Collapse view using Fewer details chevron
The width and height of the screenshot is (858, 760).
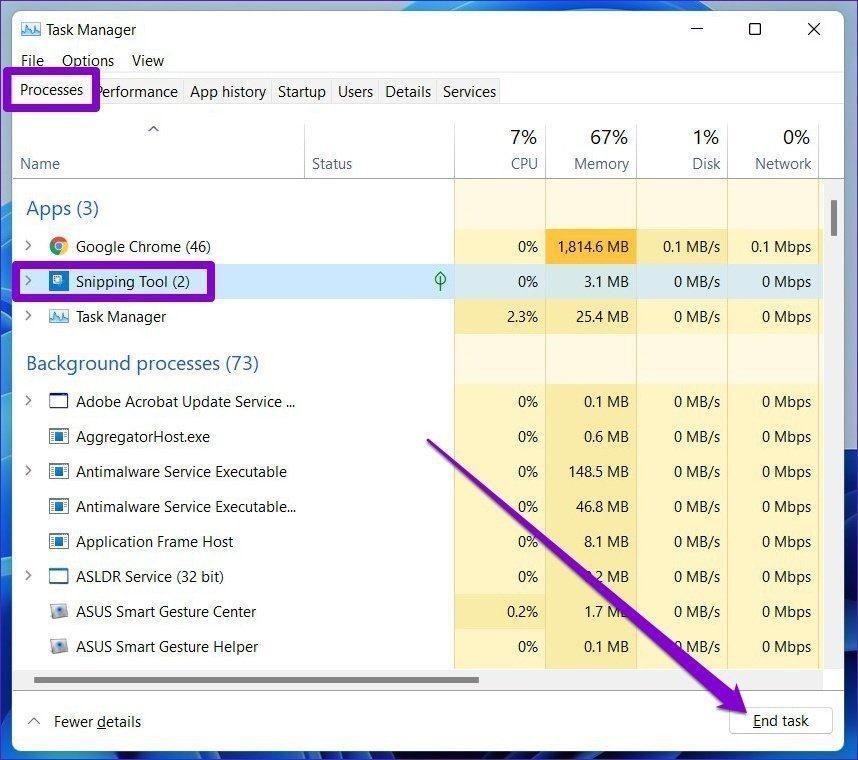[33, 721]
